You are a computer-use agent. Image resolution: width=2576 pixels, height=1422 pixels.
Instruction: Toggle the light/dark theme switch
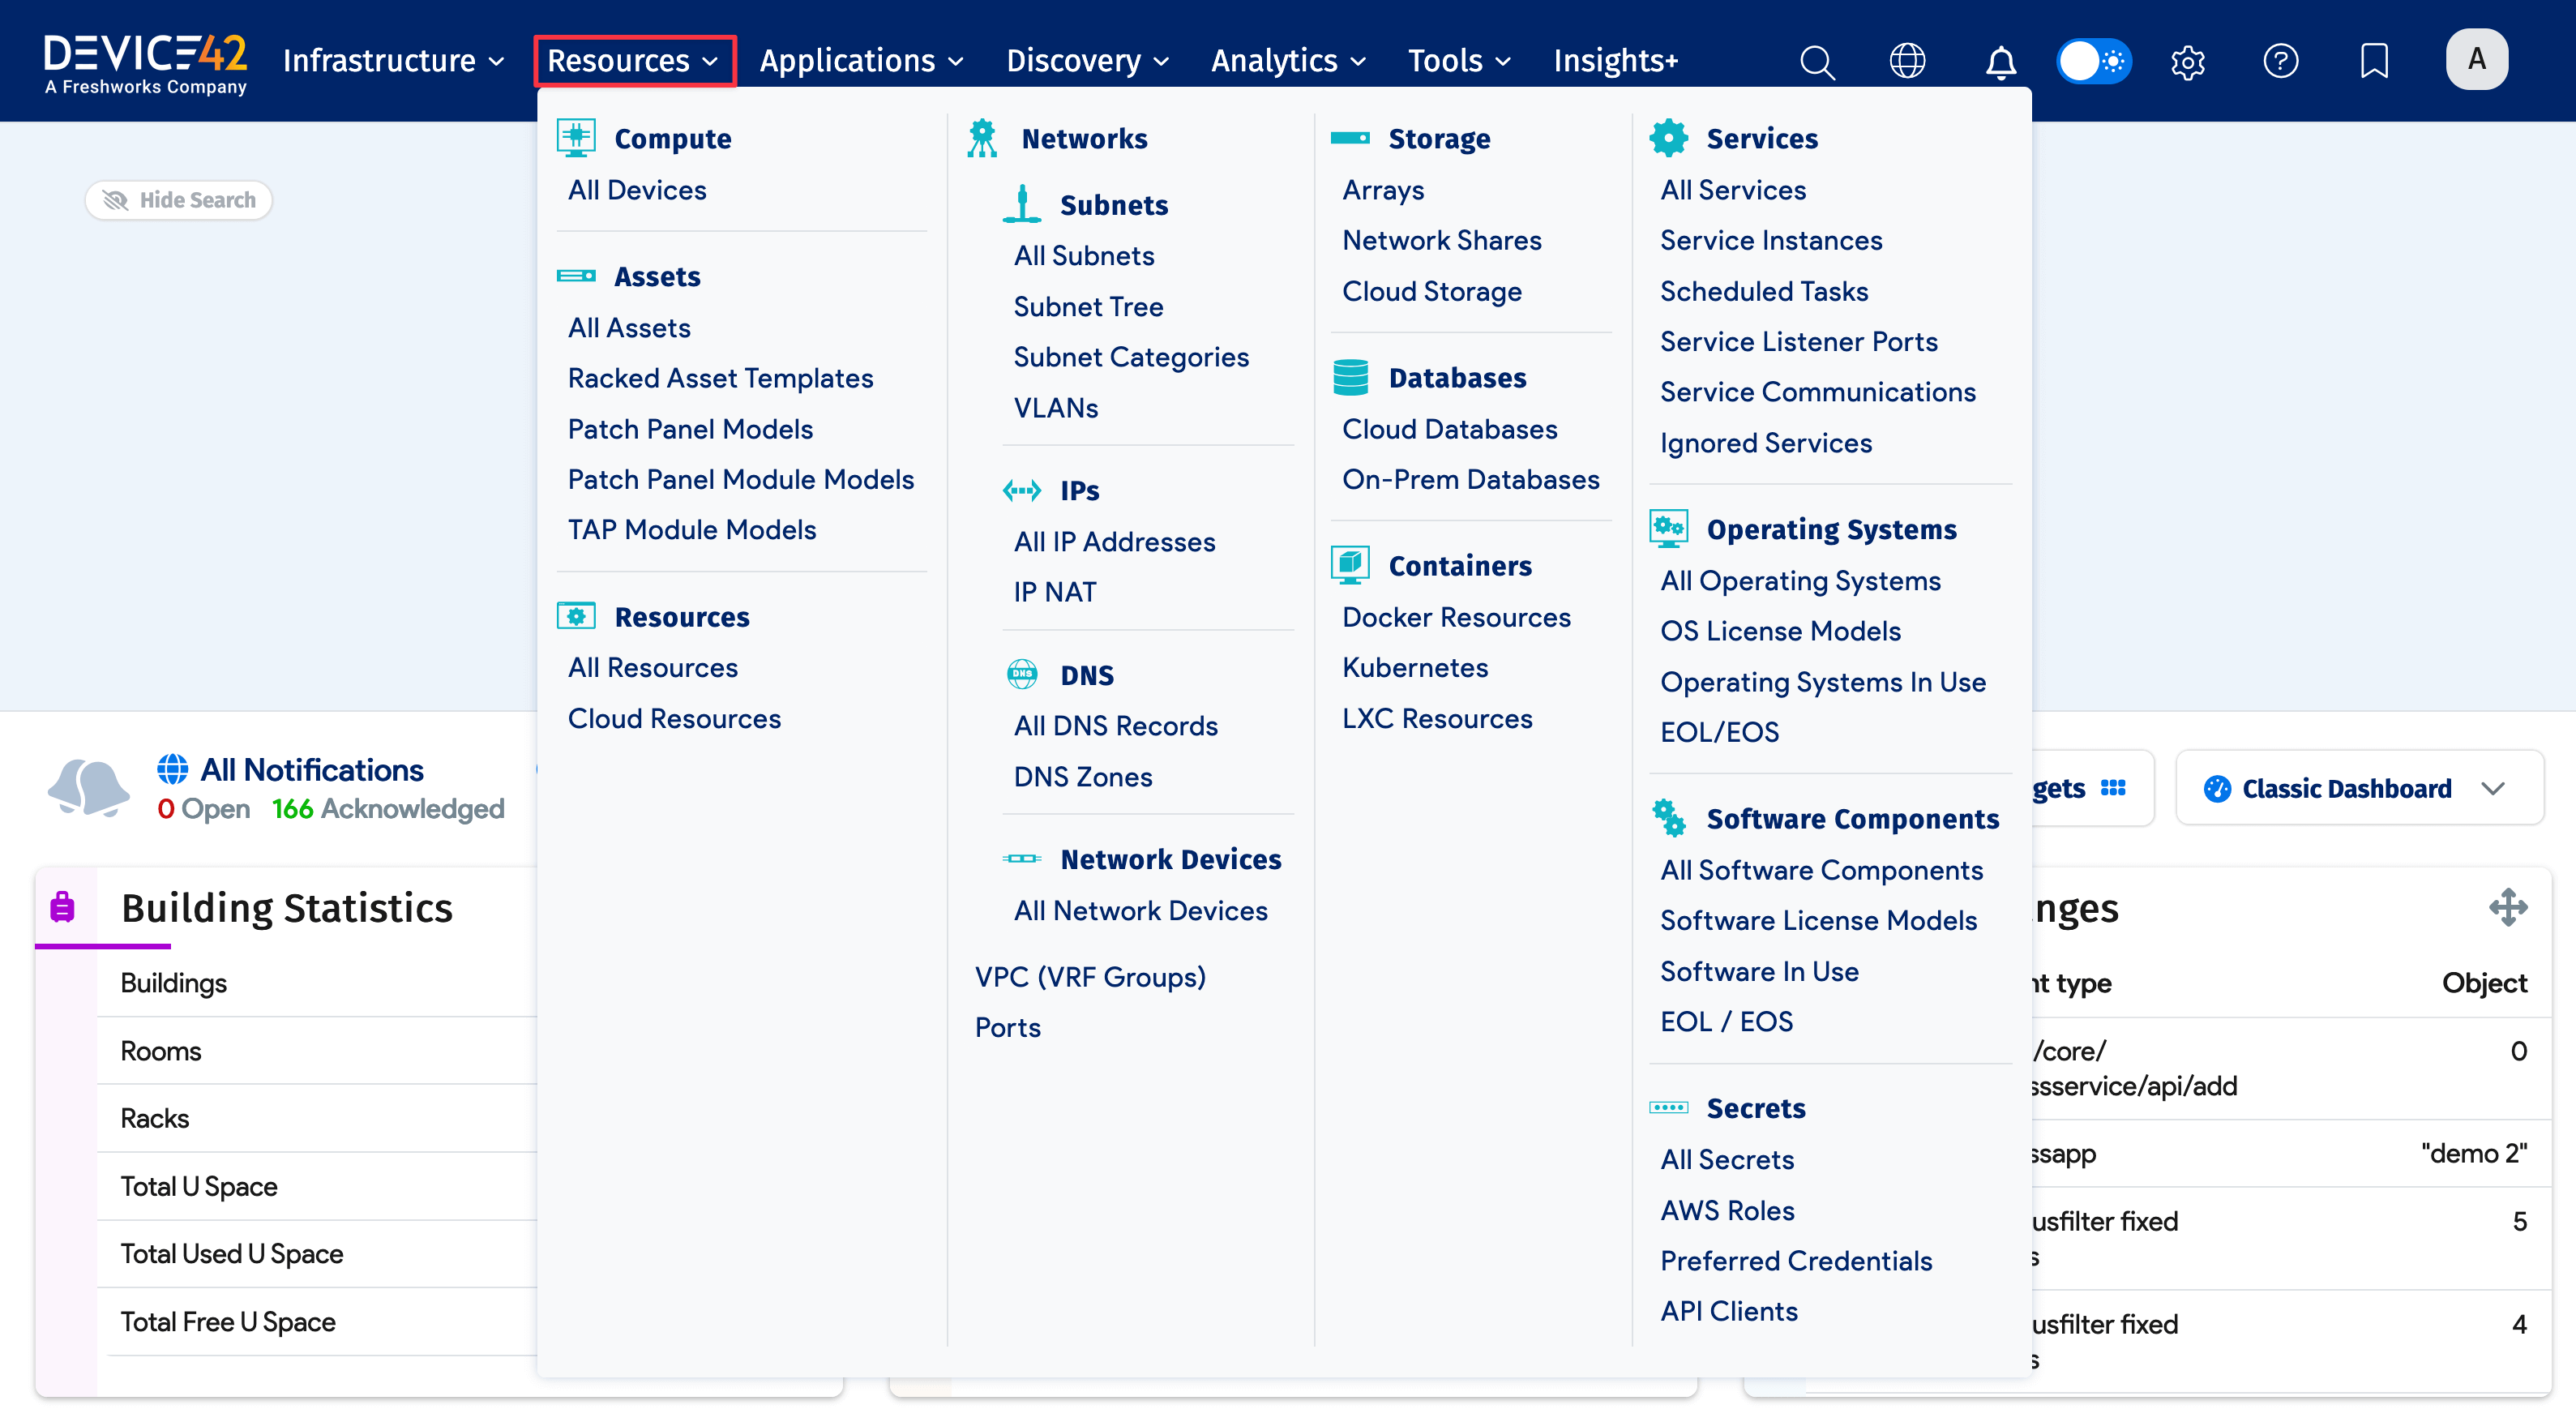tap(2094, 61)
